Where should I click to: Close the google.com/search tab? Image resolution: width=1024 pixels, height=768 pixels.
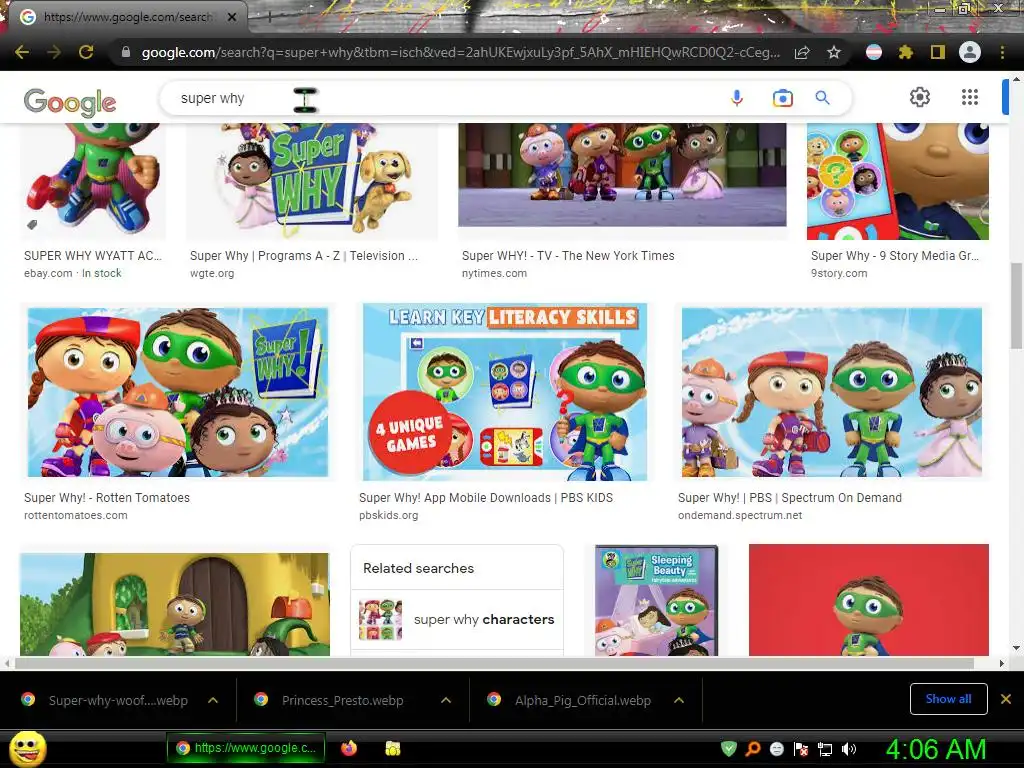pos(232,18)
